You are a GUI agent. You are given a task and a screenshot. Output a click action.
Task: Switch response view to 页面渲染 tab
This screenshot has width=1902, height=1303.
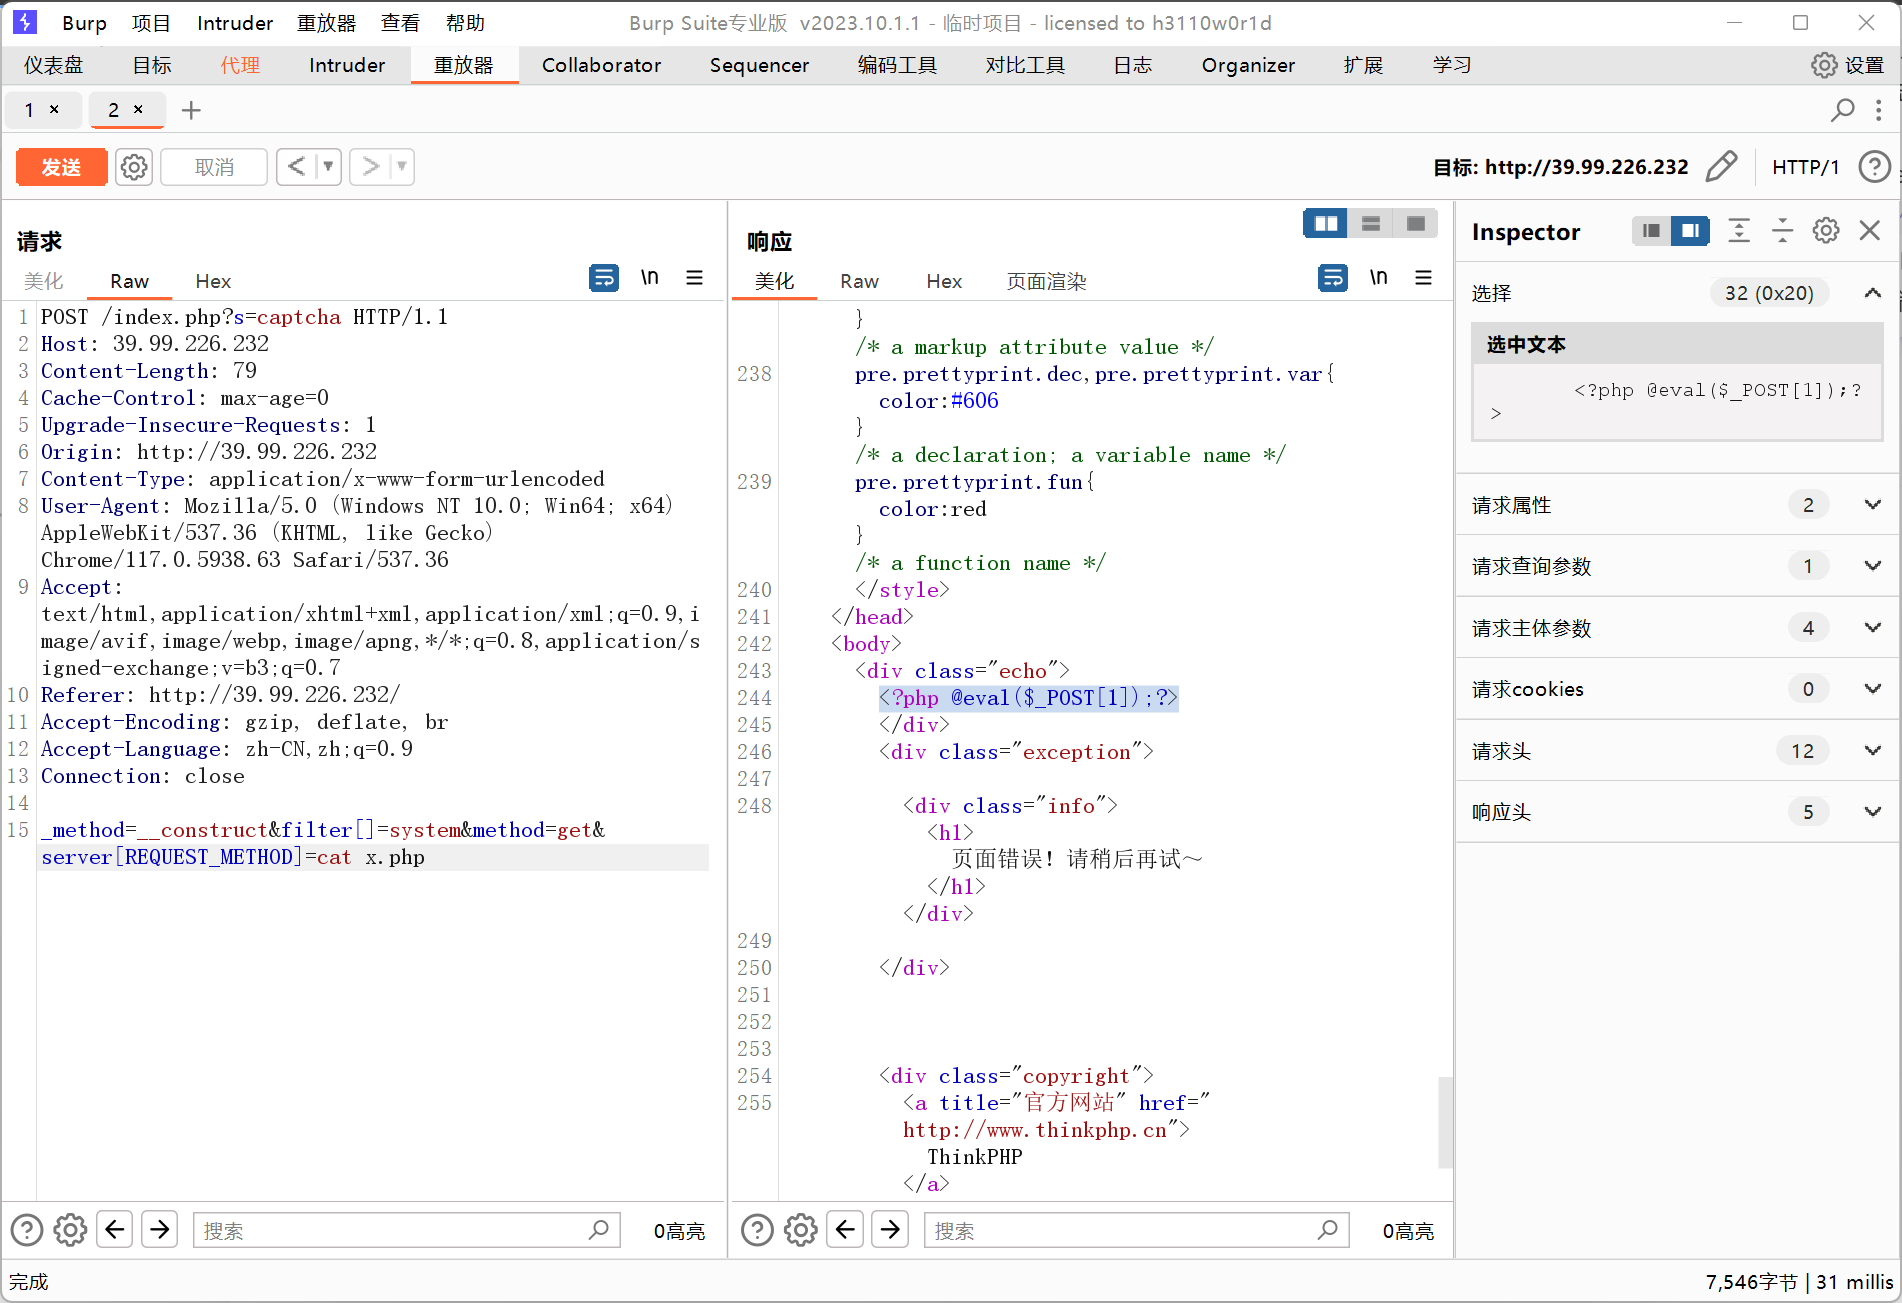[1046, 281]
